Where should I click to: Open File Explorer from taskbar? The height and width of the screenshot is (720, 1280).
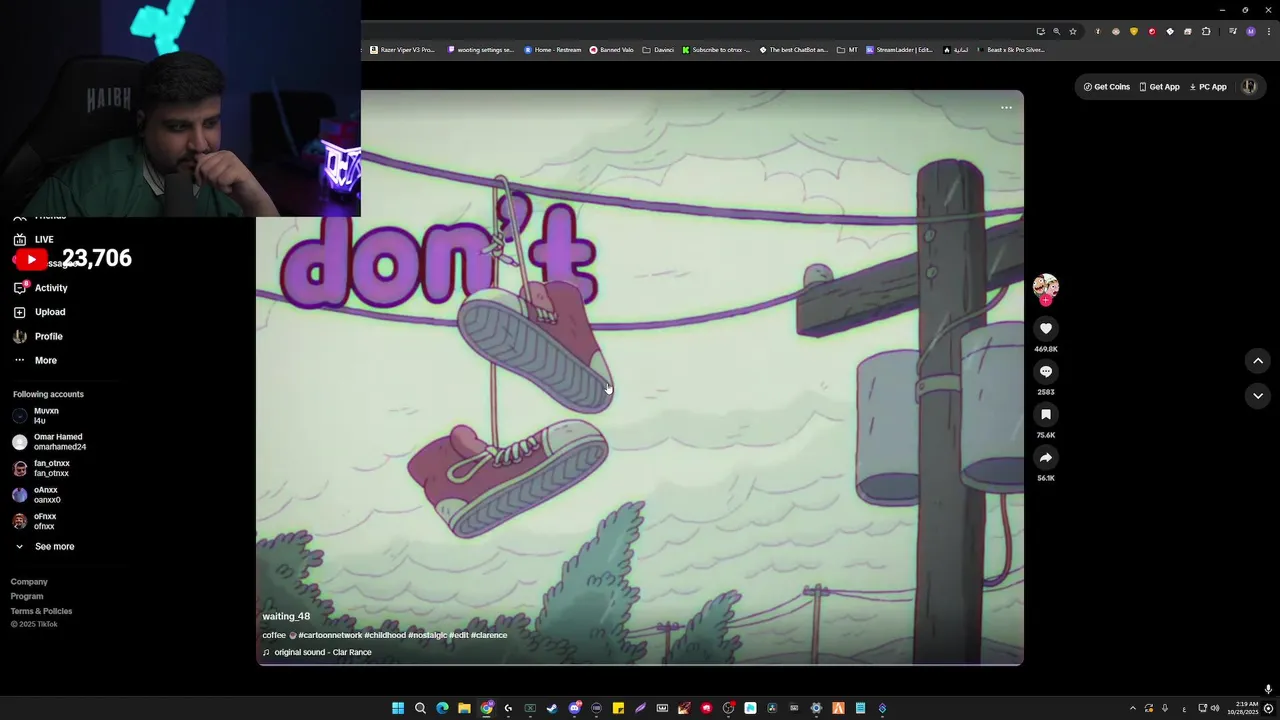click(x=464, y=708)
